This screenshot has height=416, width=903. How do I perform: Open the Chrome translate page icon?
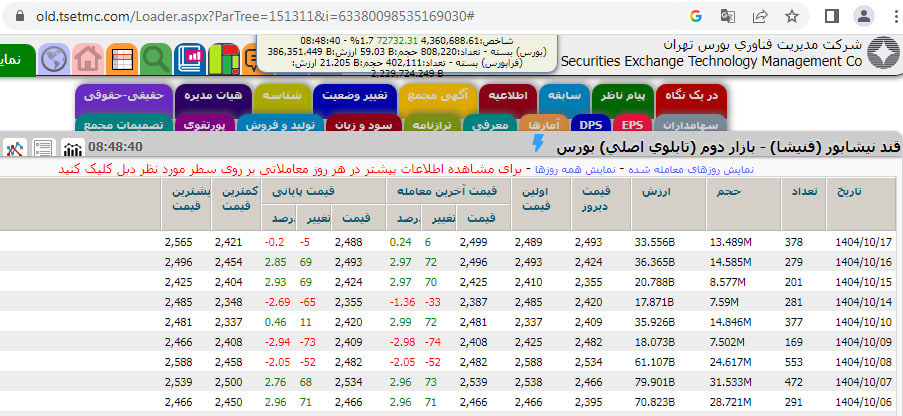pyautogui.click(x=728, y=16)
